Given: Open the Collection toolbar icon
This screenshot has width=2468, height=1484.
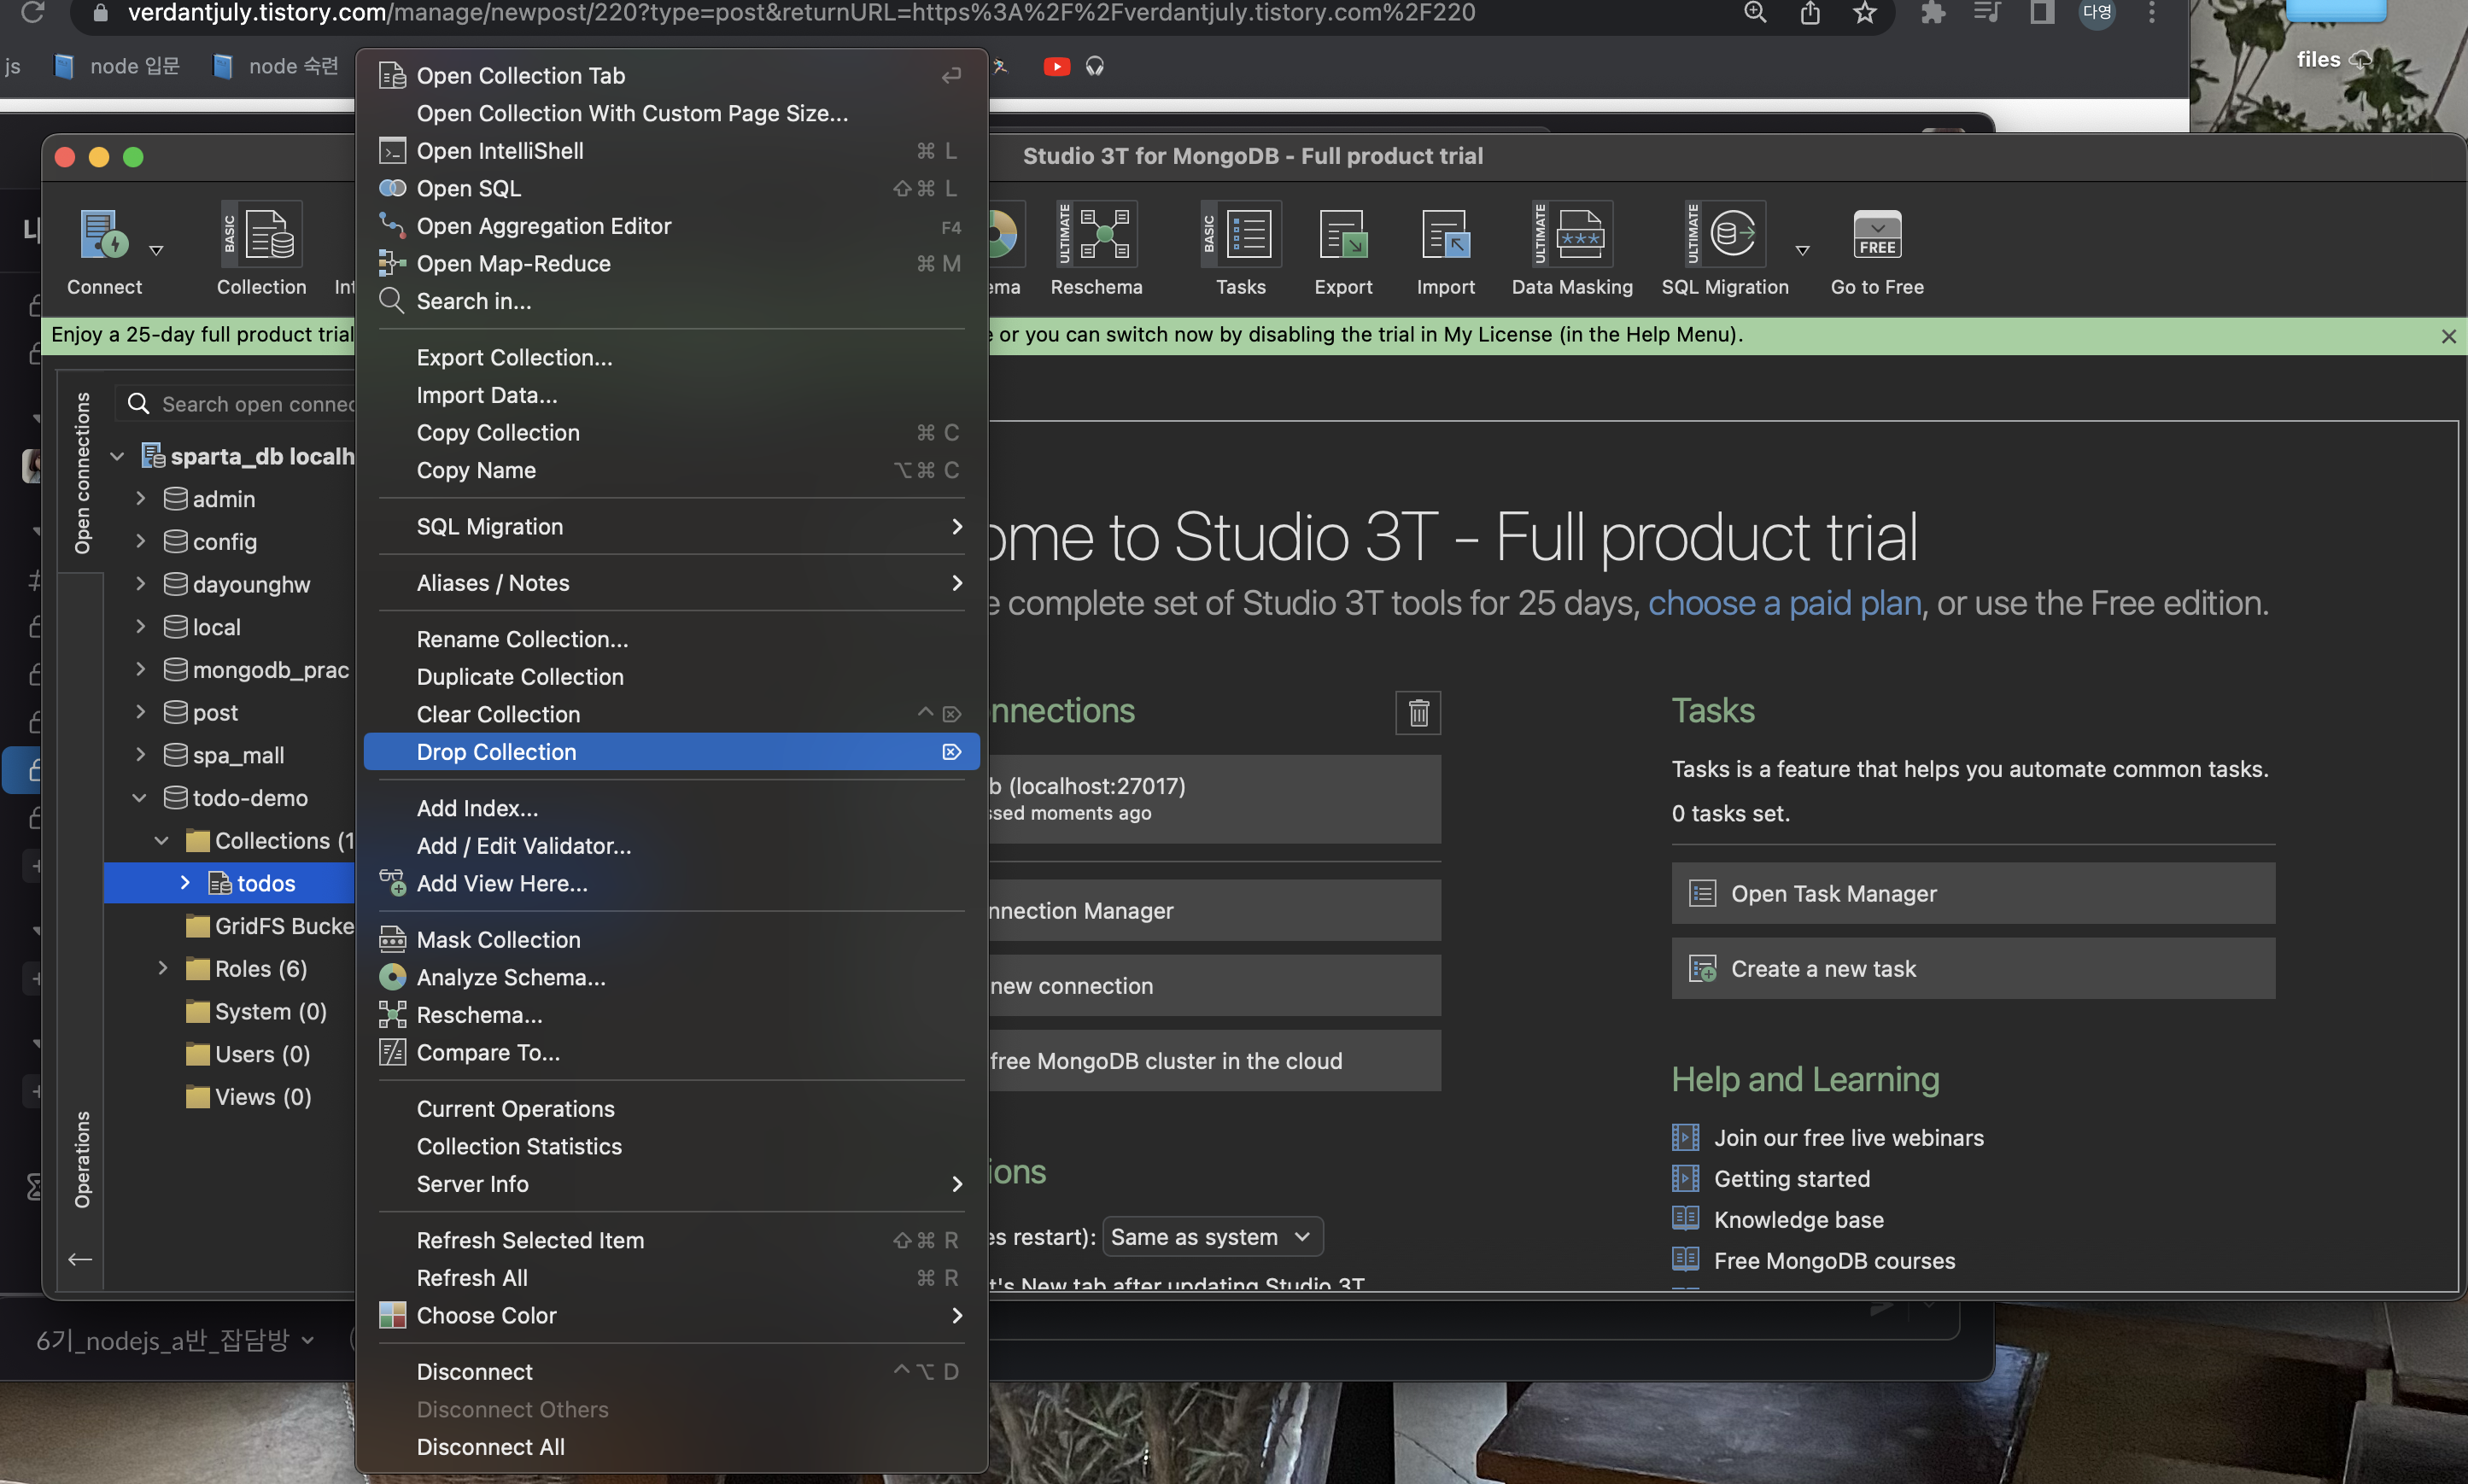Looking at the screenshot, I should pos(261,235).
